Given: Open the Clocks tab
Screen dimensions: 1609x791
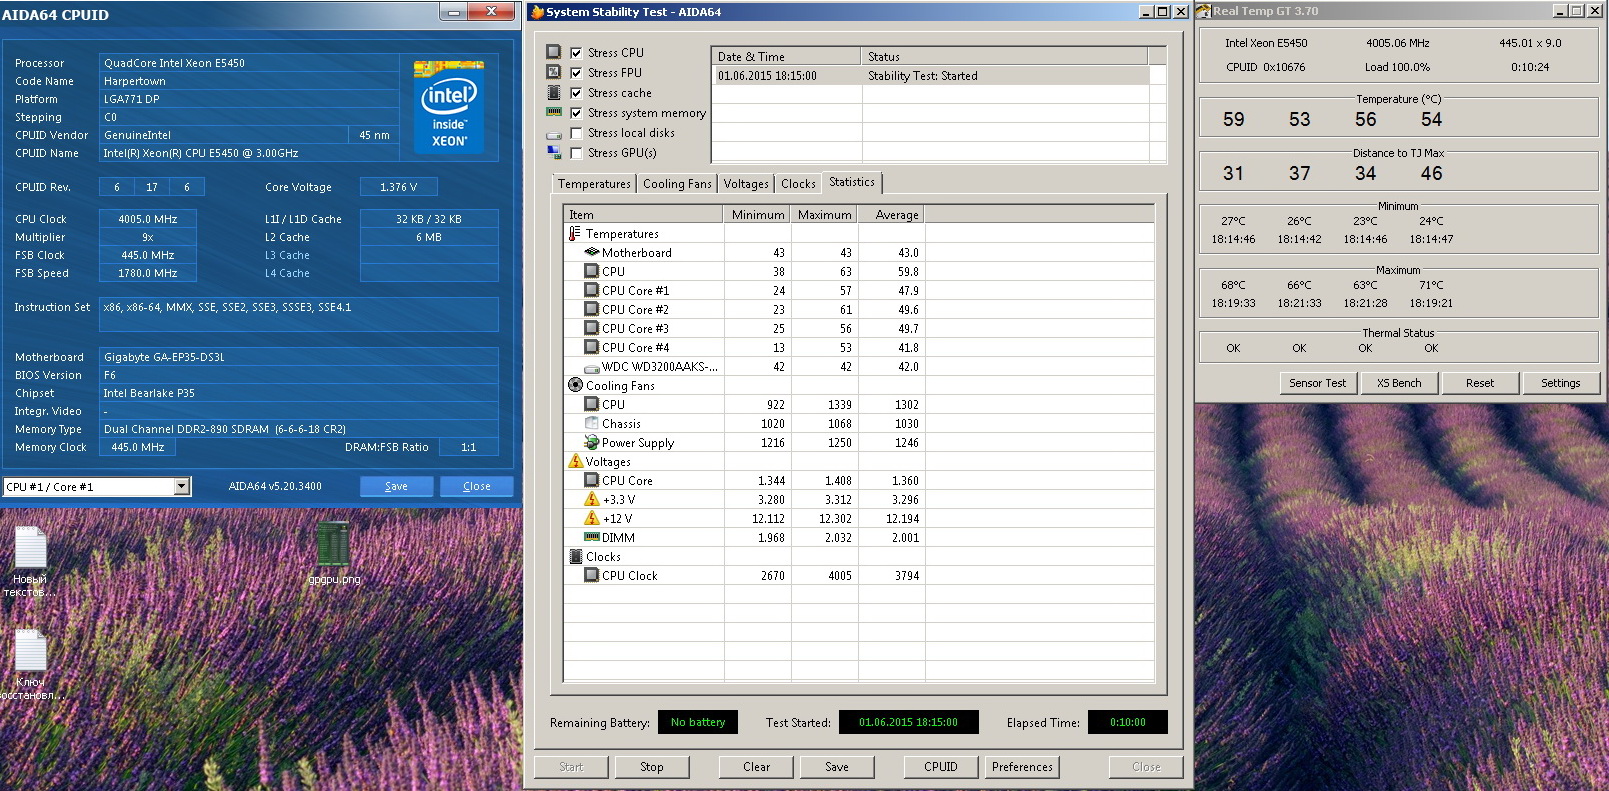Looking at the screenshot, I should click(798, 184).
